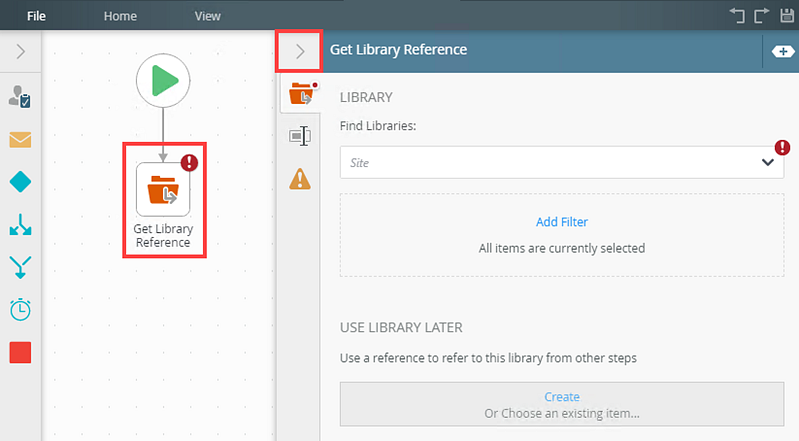Open the Errors warning triangle tab
Screen dimensions: 799x441
300,179
